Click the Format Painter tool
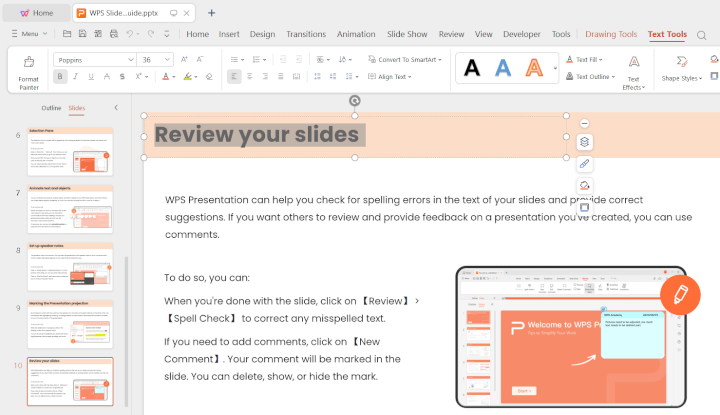Image resolution: width=720 pixels, height=415 pixels. (x=28, y=73)
